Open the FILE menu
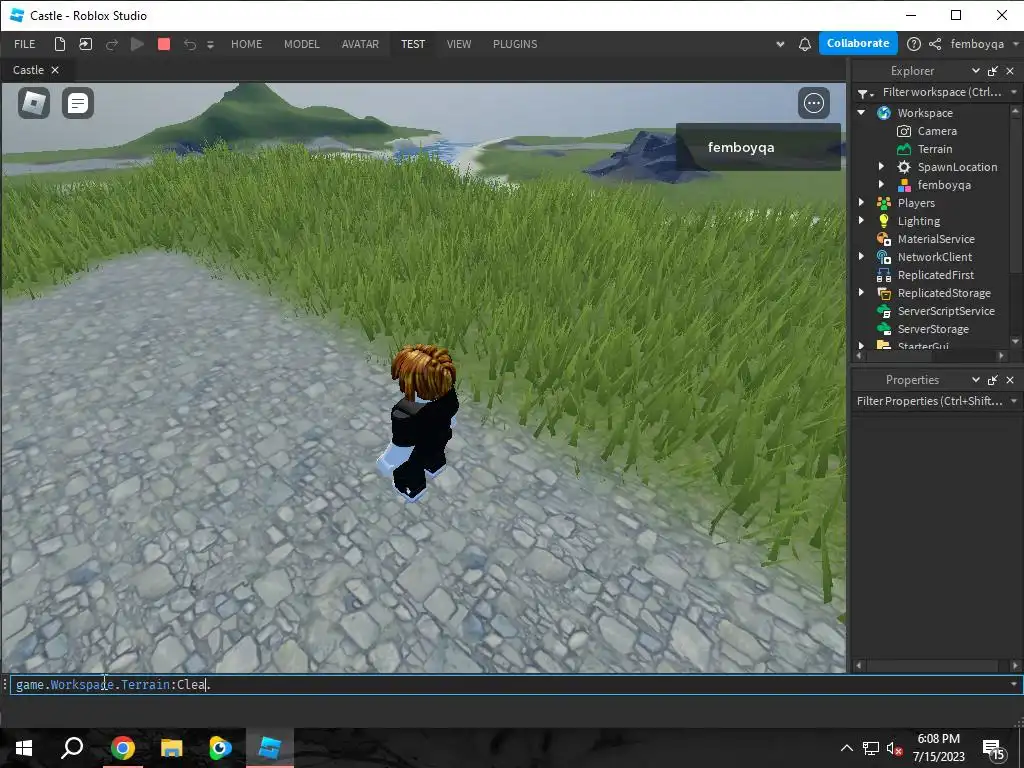The width and height of the screenshot is (1024, 768). (25, 44)
